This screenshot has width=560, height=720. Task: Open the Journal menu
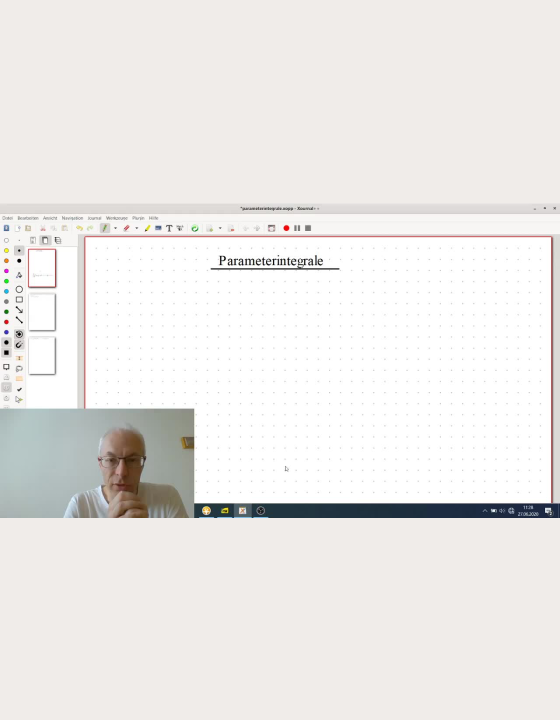coord(95,218)
